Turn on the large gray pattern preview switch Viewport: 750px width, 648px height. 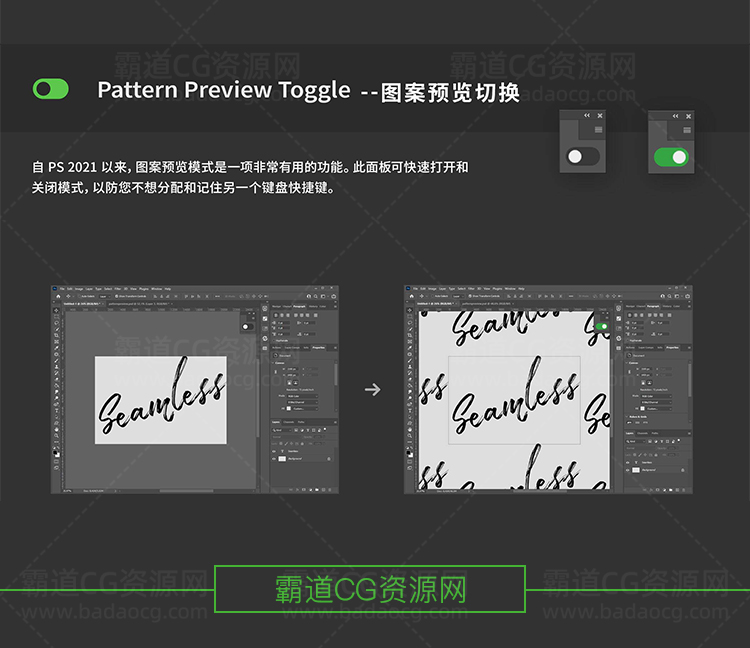pos(582,157)
